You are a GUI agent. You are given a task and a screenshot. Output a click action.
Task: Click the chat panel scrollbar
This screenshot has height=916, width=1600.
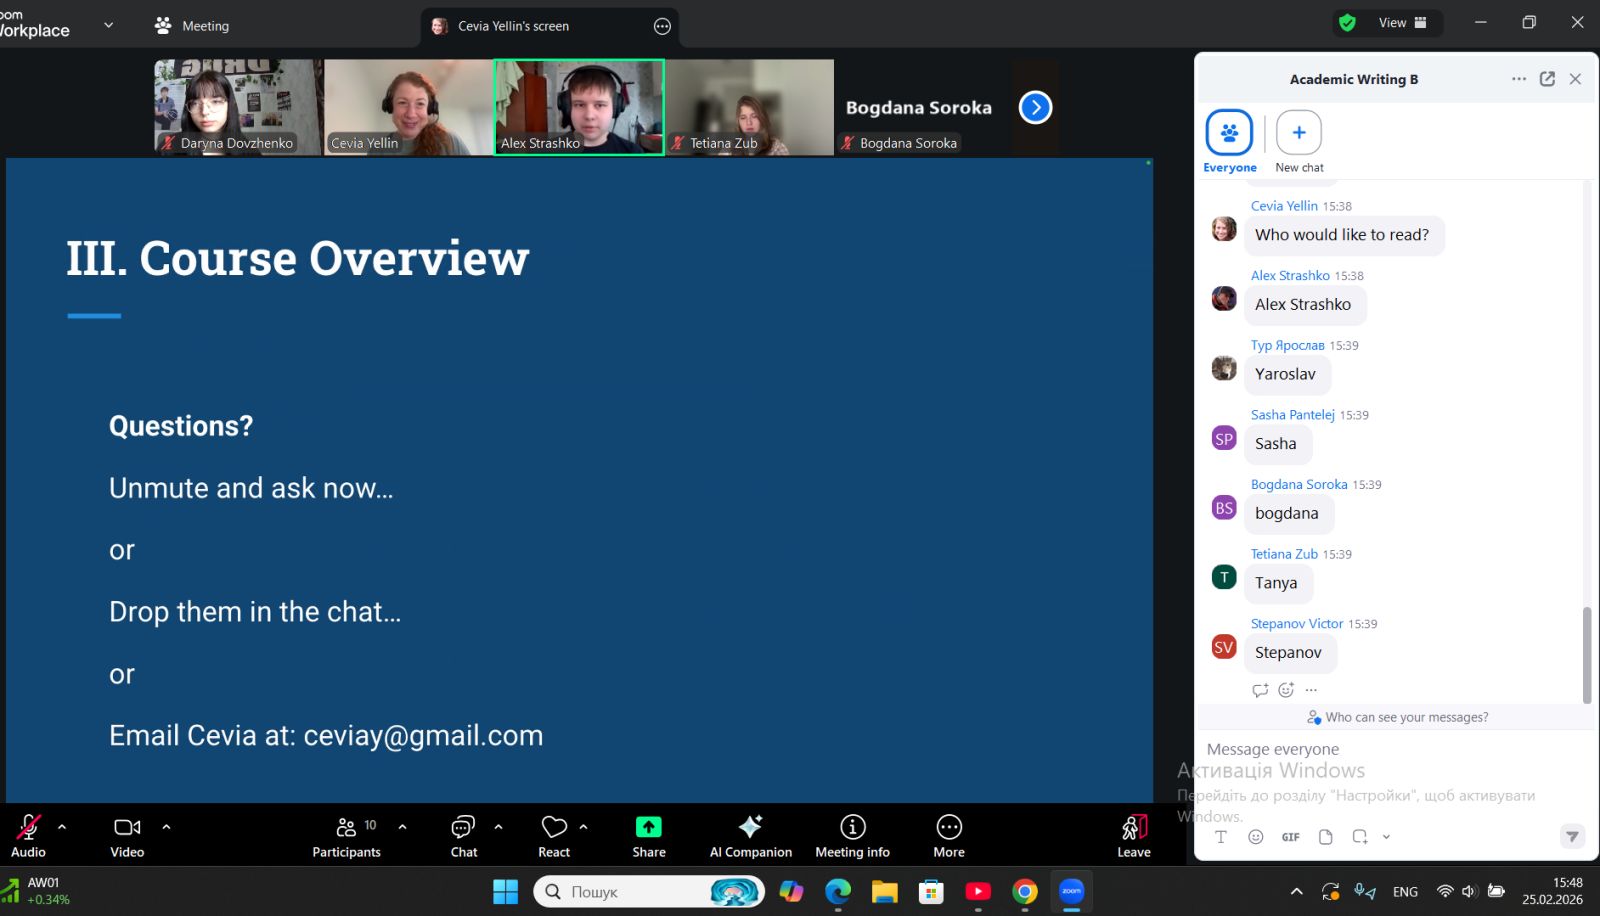click(x=1586, y=655)
